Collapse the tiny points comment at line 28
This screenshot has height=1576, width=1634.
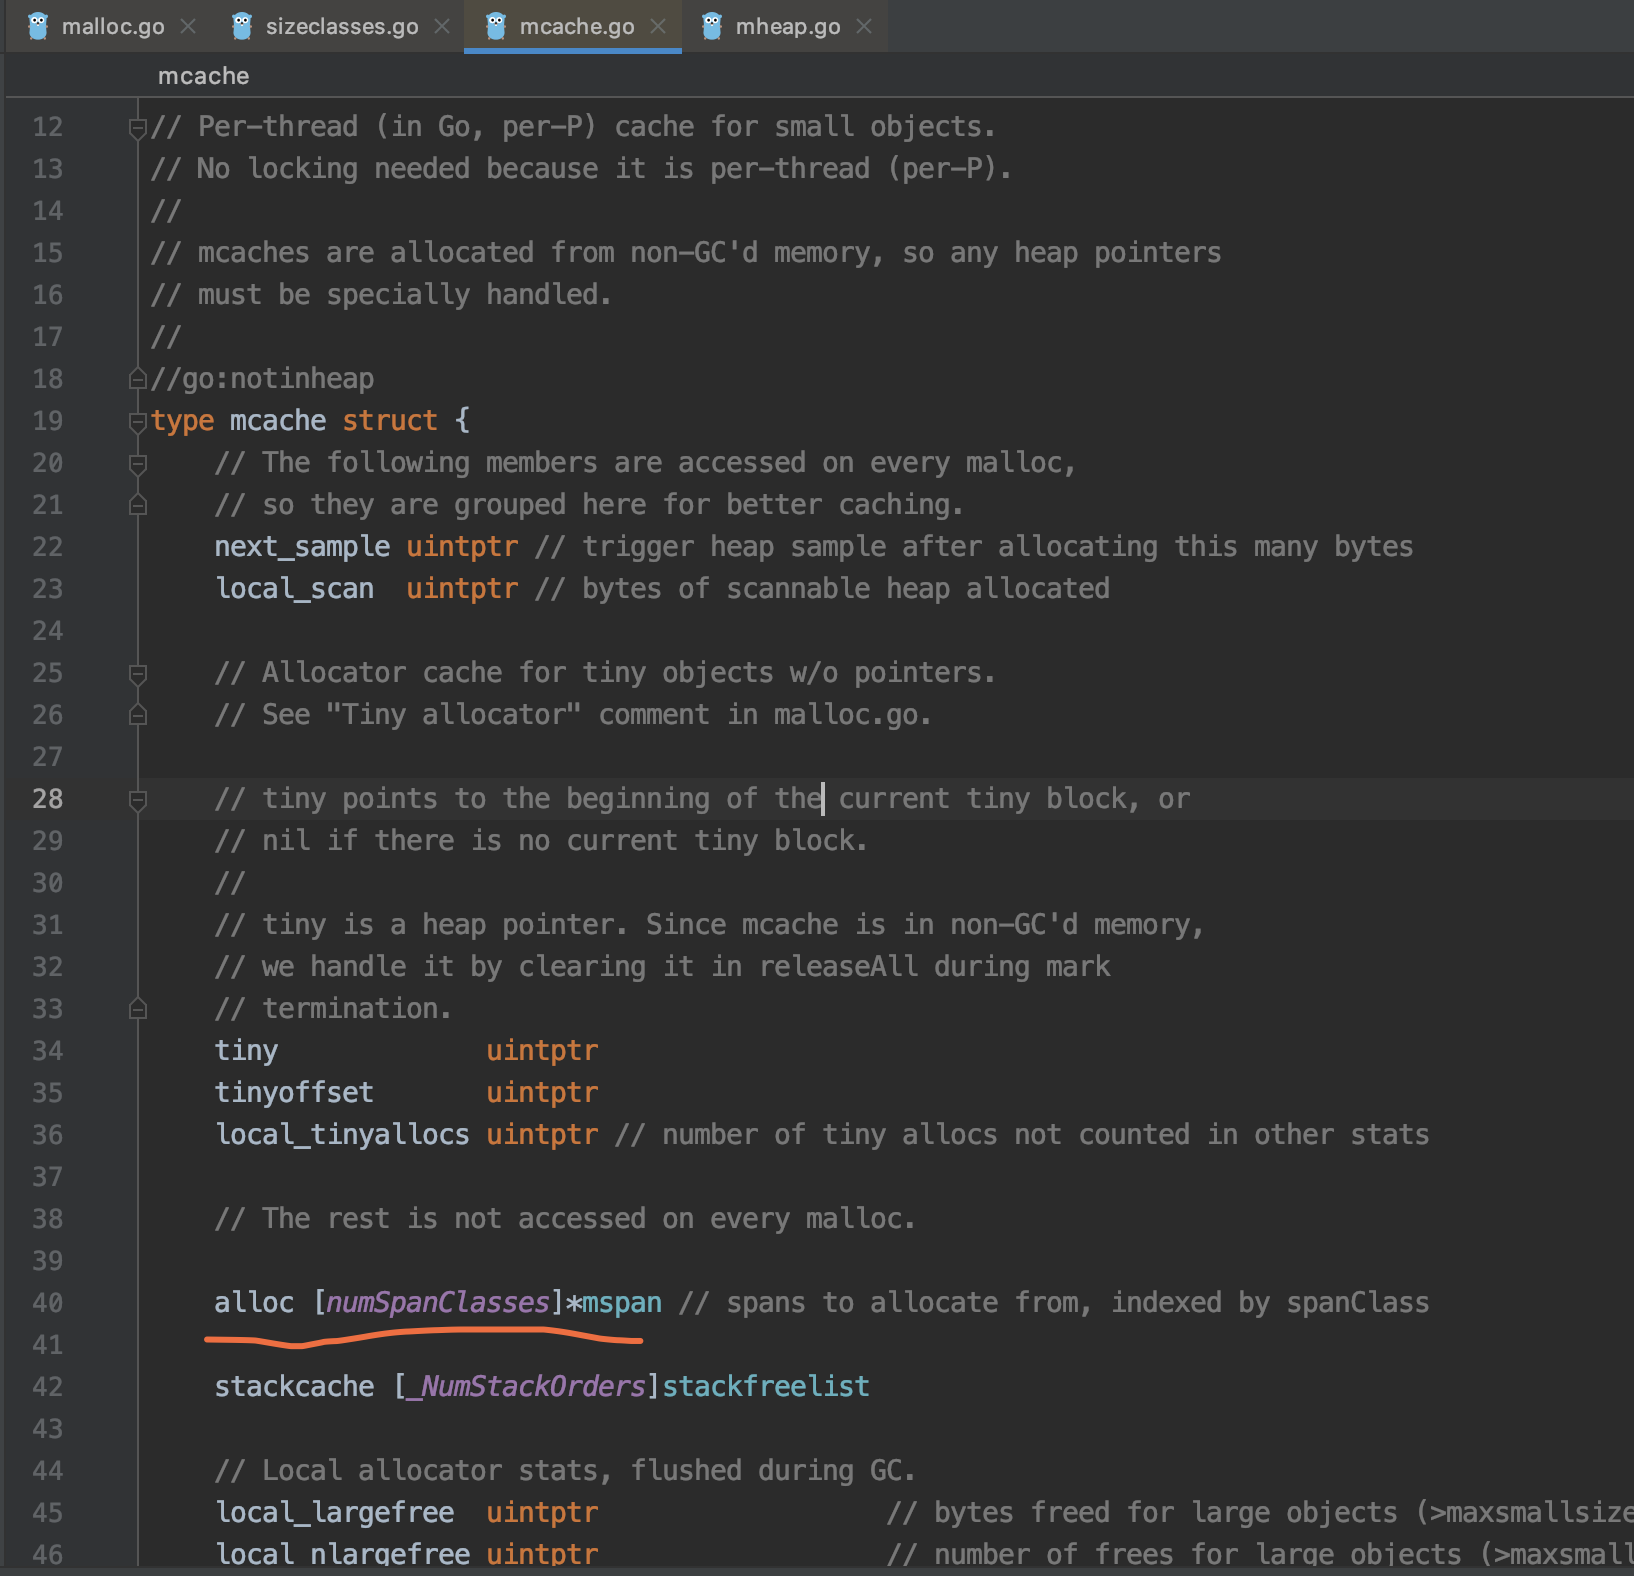(138, 799)
